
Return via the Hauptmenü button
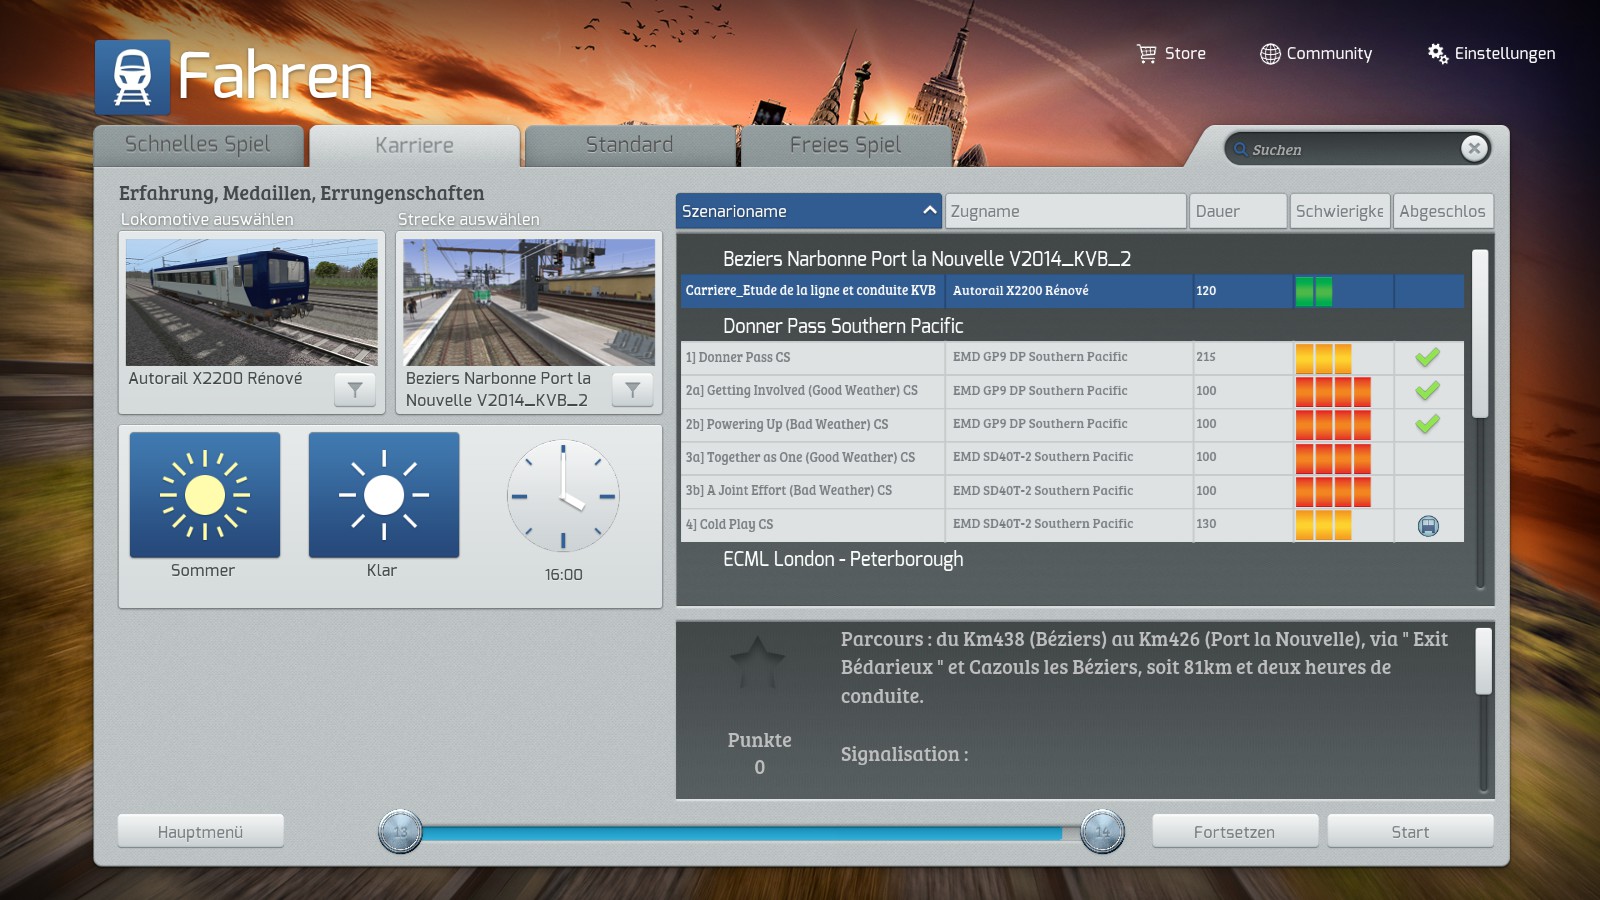[x=200, y=831]
